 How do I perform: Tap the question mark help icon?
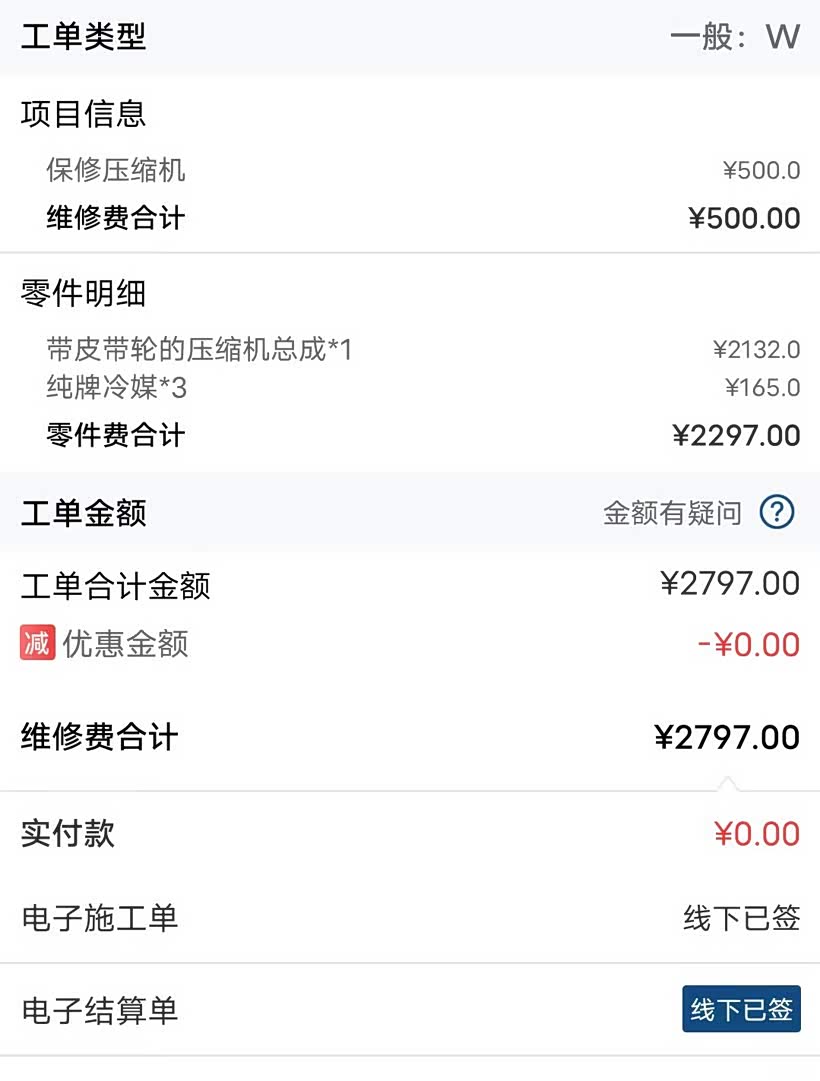tap(777, 513)
